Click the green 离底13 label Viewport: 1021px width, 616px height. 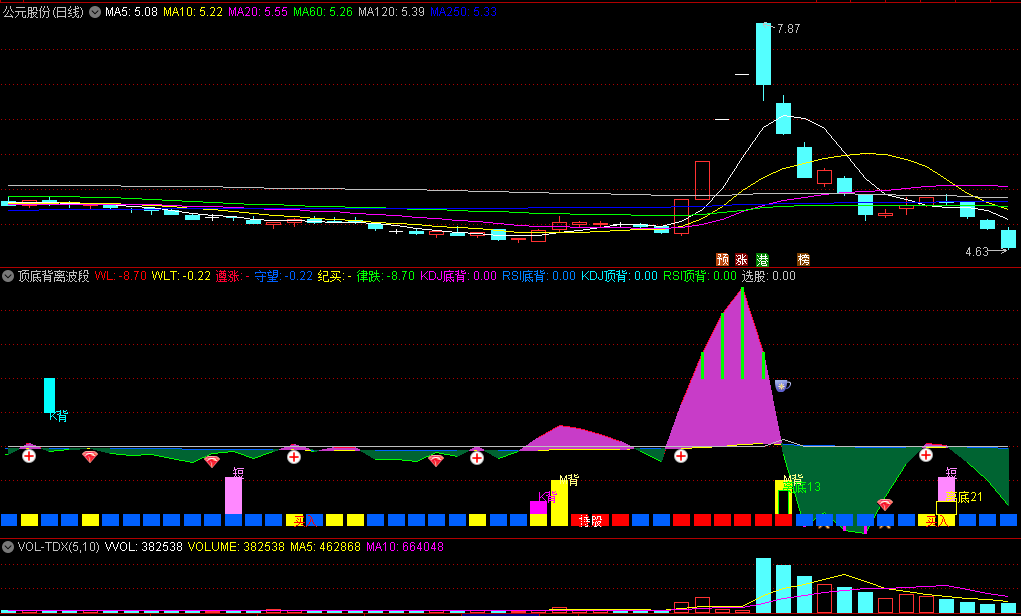[801, 486]
